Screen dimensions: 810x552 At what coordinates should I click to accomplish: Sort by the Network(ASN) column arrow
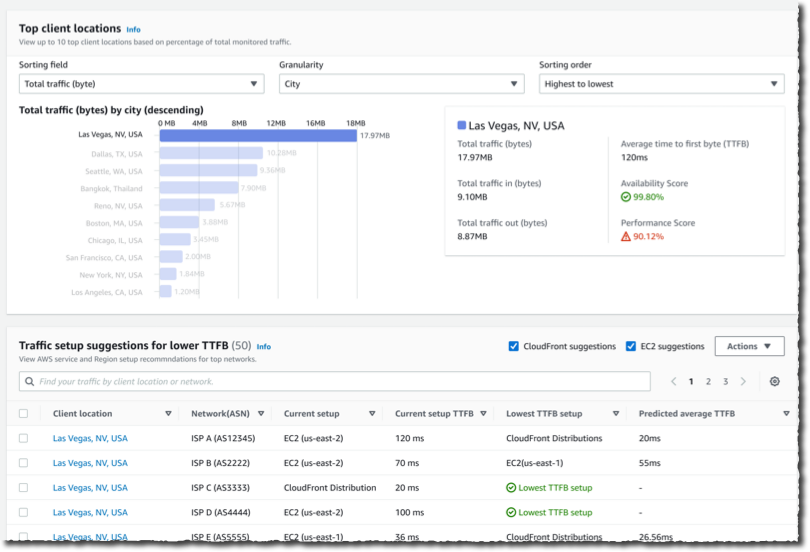pos(261,414)
